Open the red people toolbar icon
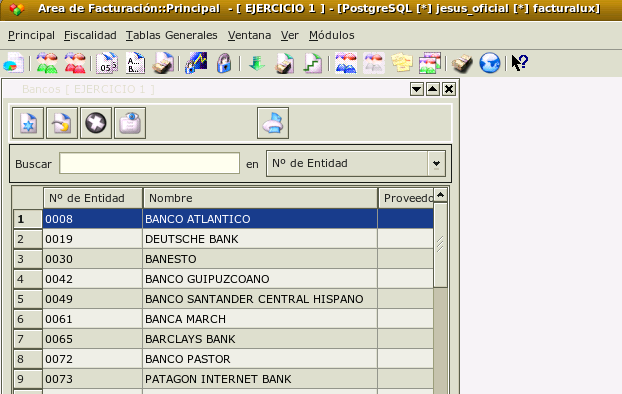The height and width of the screenshot is (394, 622). 75,63
